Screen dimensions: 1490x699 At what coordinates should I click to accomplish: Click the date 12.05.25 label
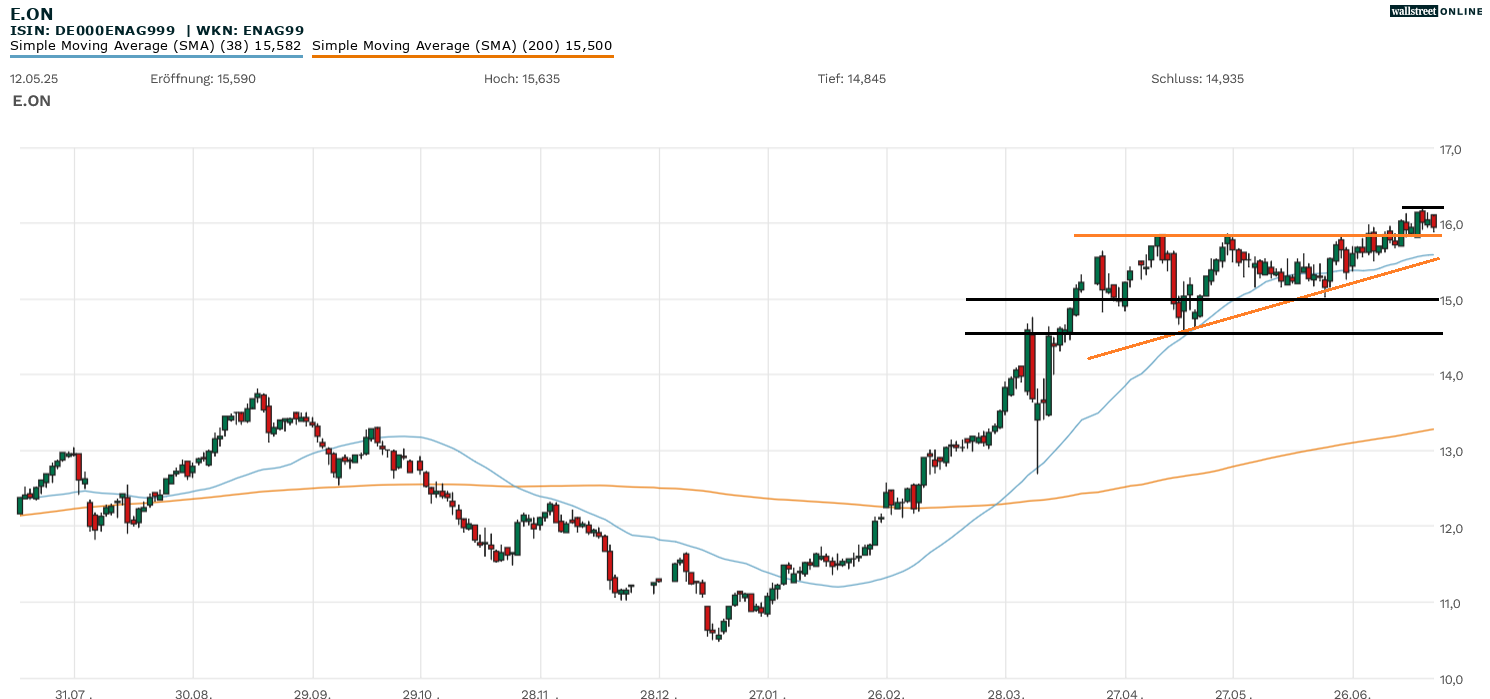coord(33,79)
